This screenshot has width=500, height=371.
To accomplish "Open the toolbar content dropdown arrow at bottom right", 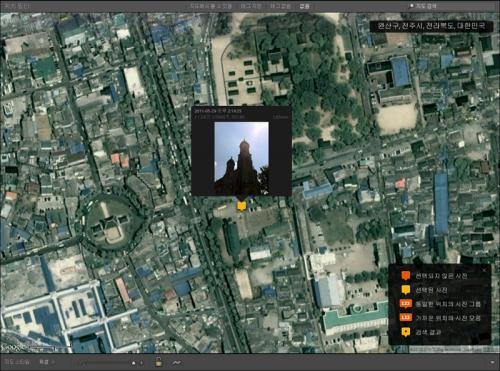I will click(492, 362).
